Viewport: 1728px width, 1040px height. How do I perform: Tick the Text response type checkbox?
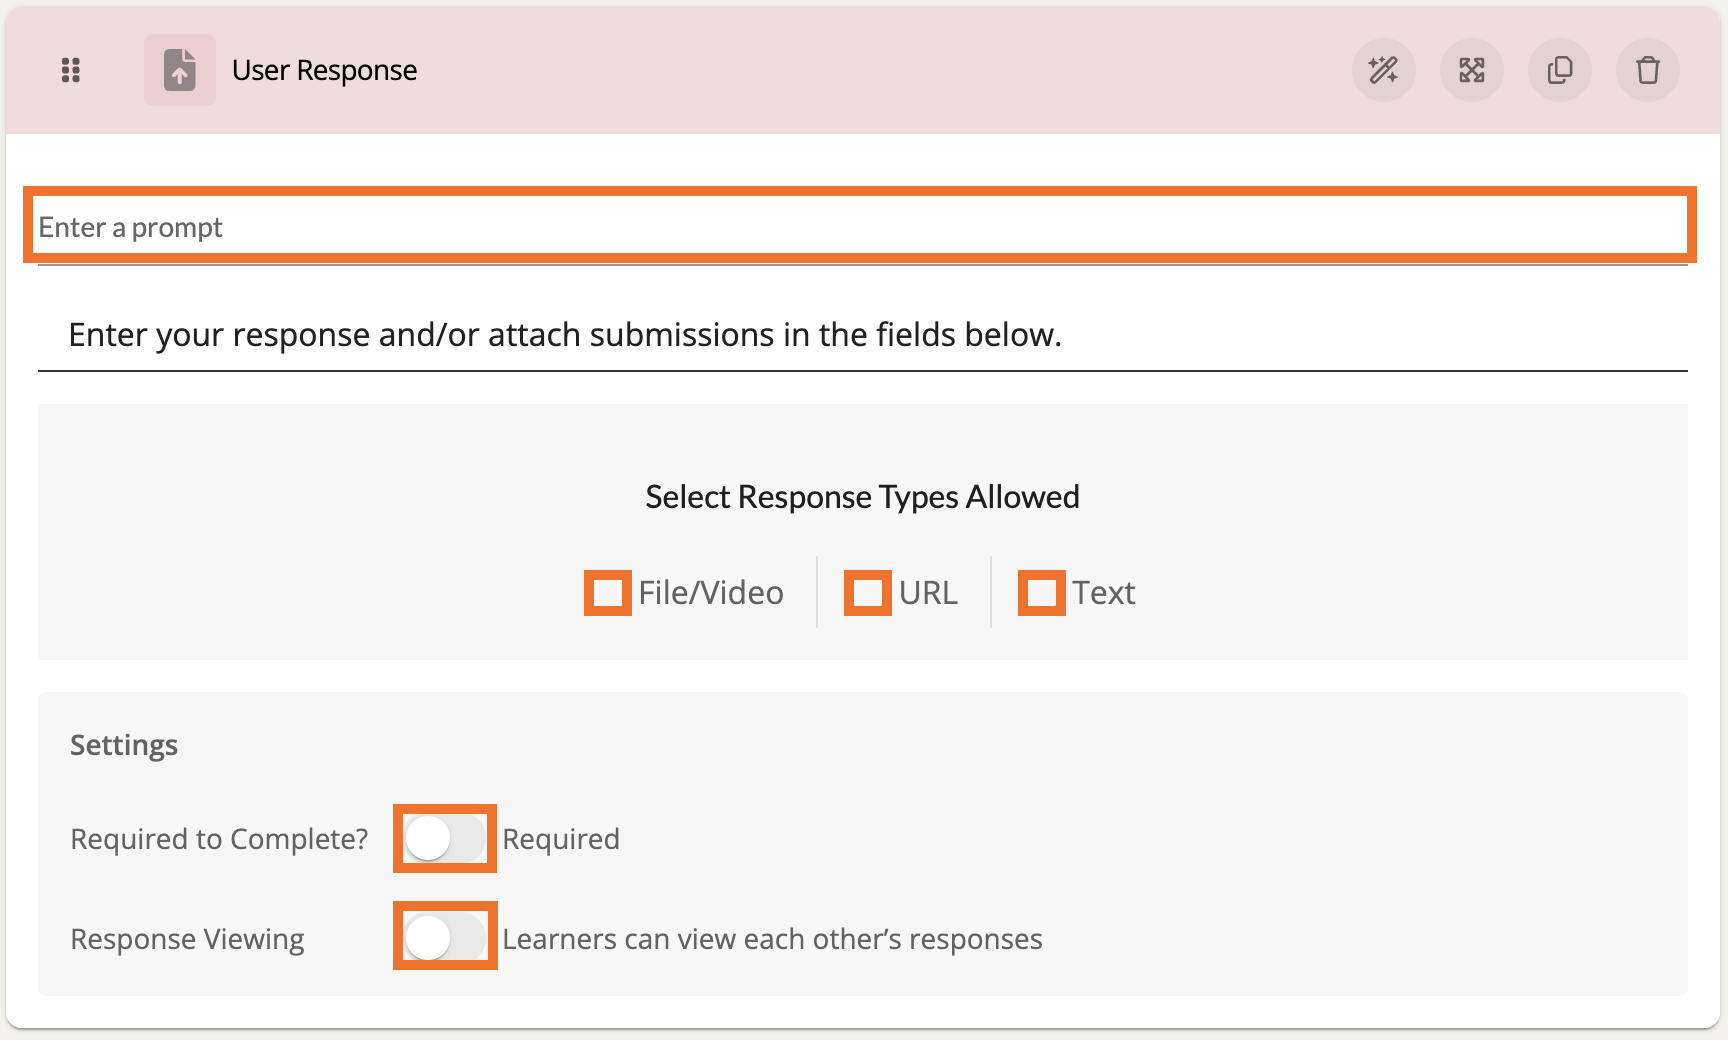coord(1041,593)
